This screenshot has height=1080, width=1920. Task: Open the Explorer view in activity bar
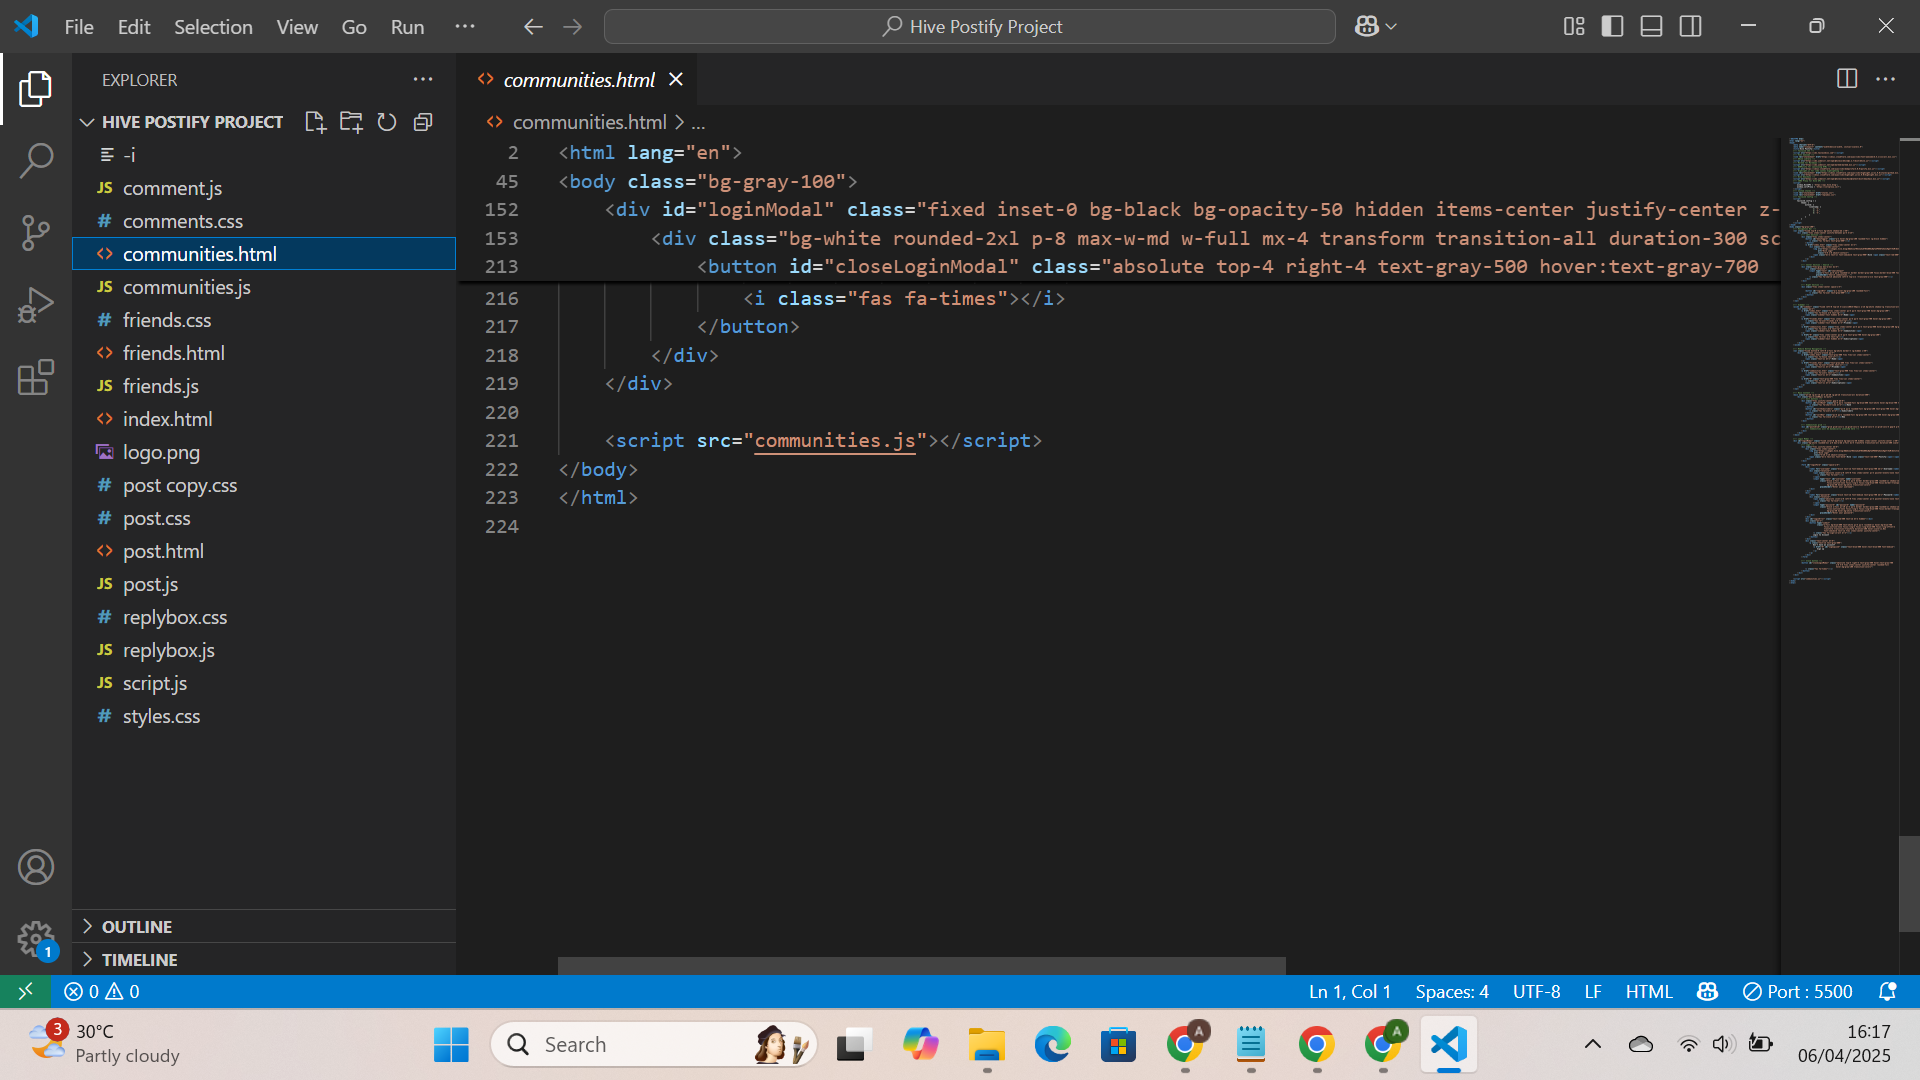coord(36,89)
